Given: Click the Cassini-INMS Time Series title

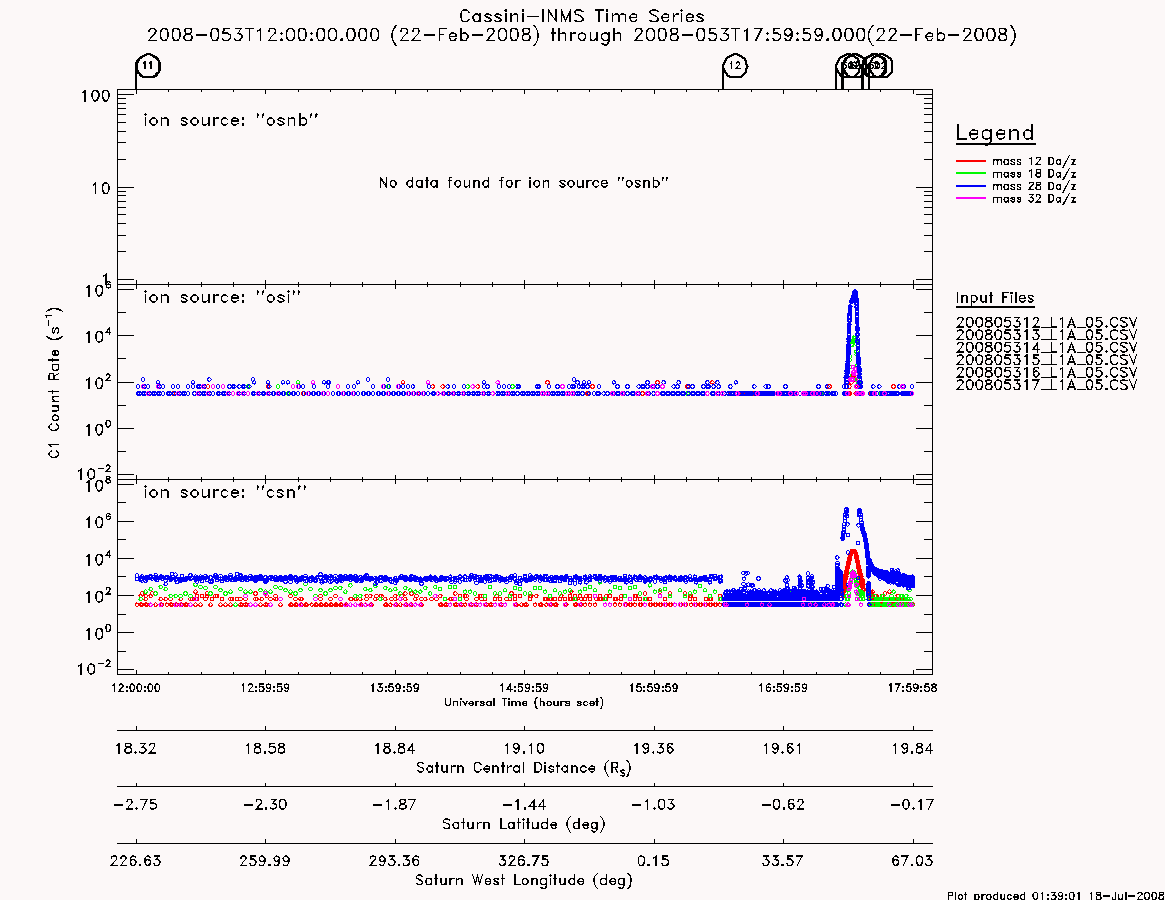Looking at the screenshot, I should point(582,16).
